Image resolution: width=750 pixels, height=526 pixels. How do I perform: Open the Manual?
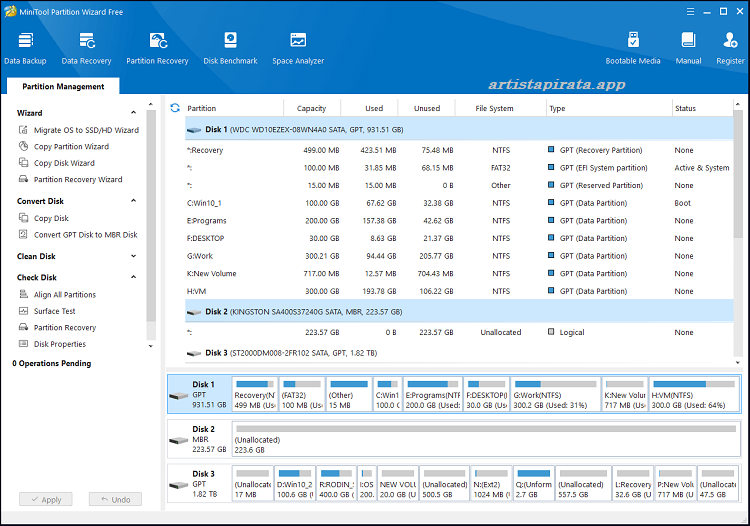[688, 48]
